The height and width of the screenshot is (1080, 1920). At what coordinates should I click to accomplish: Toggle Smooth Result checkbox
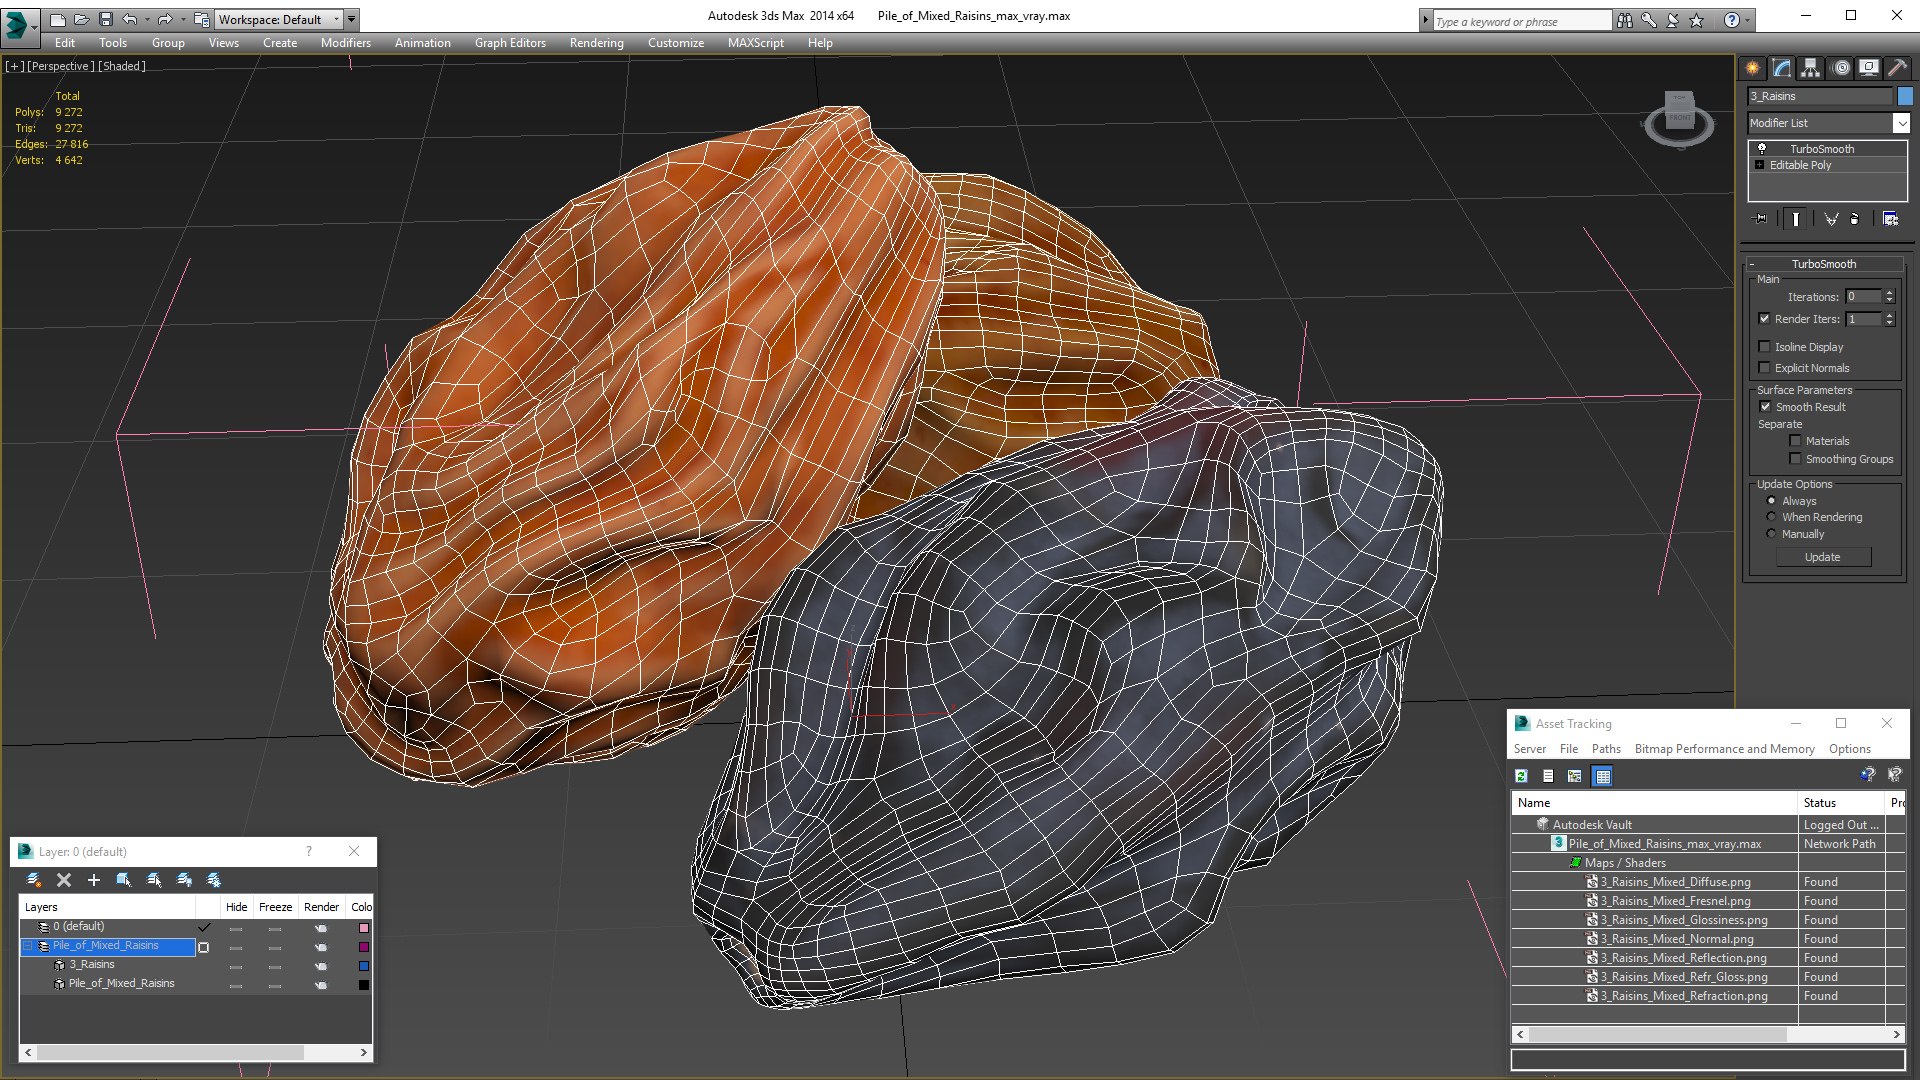point(1765,407)
